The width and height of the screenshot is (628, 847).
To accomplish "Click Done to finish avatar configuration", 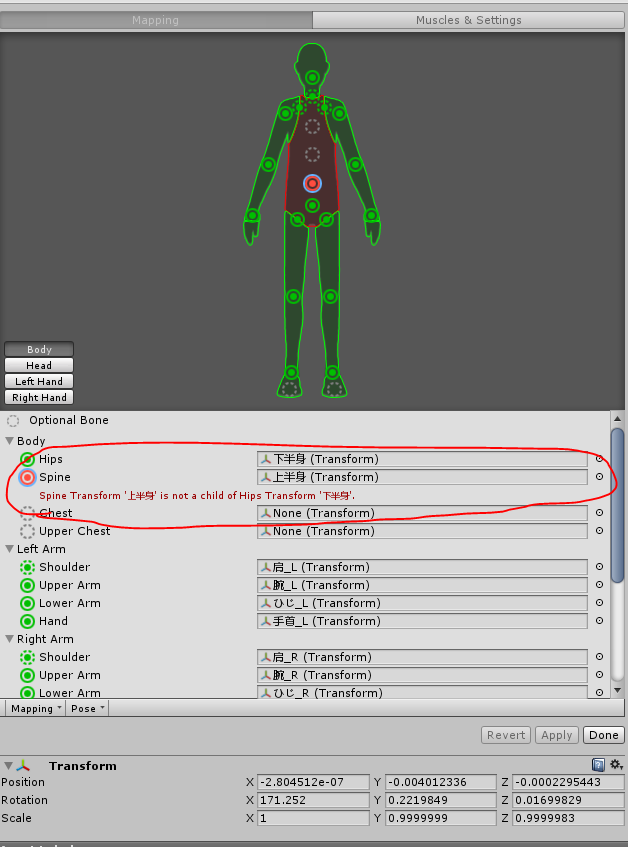I will pyautogui.click(x=604, y=735).
